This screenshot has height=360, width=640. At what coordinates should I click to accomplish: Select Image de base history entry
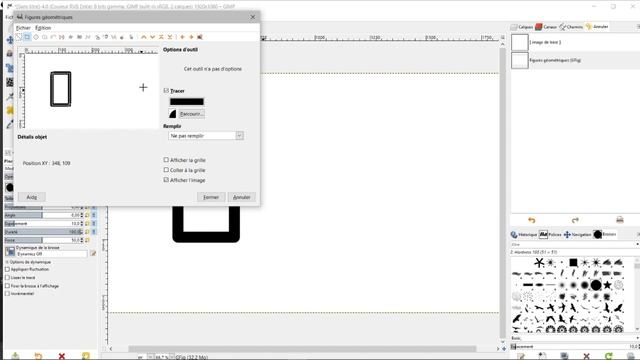pyautogui.click(x=575, y=42)
